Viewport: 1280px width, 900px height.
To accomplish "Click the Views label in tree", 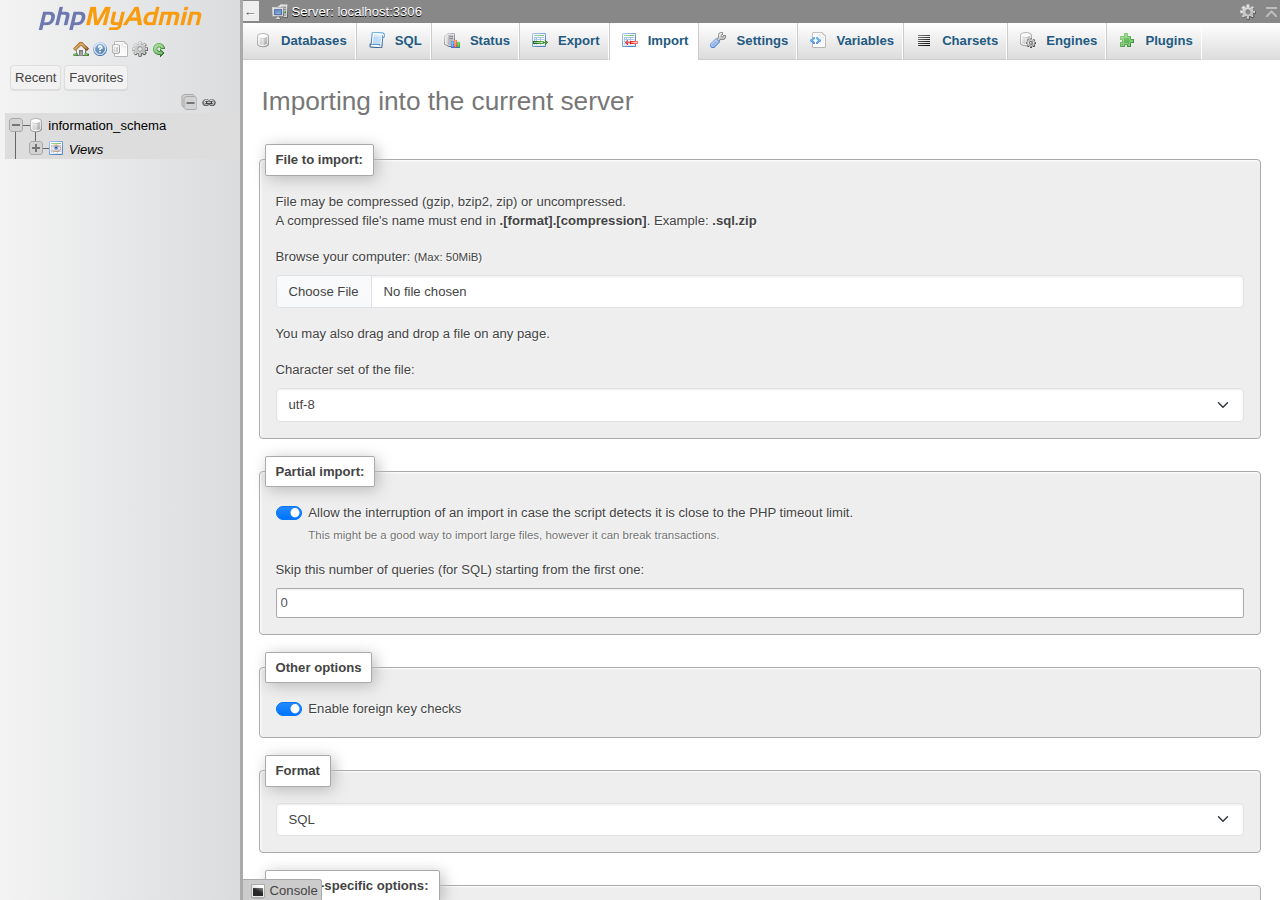I will (86, 149).
